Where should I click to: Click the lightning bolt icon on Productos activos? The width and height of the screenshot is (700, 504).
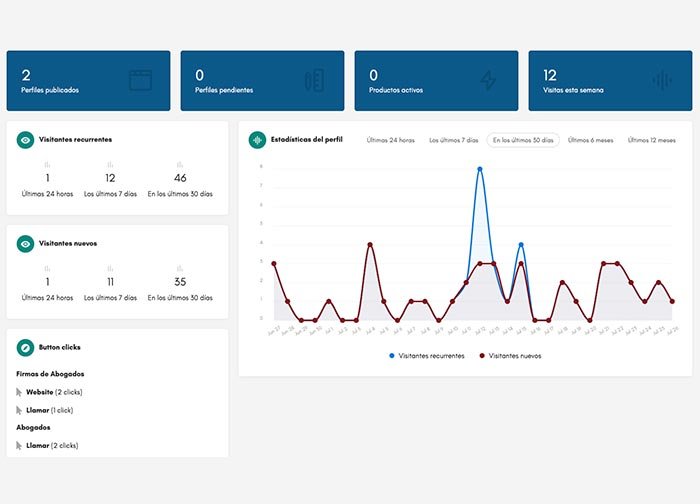(x=488, y=81)
